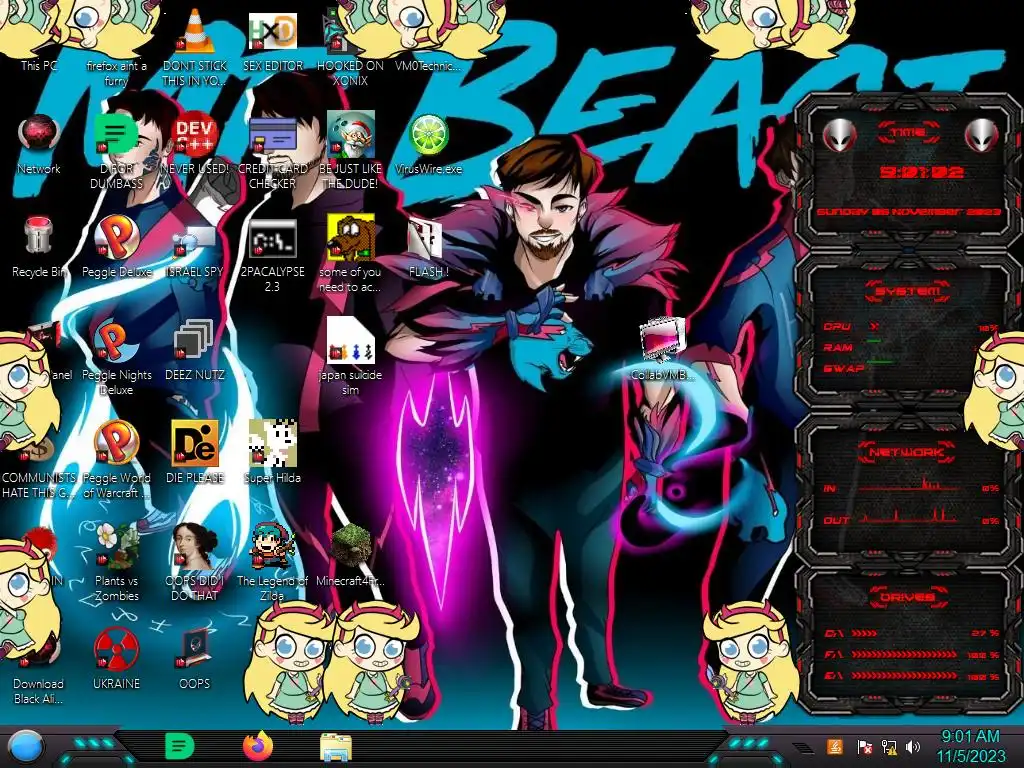This screenshot has height=768, width=1024.
Task: Open the green document app in taskbar
Action: [180, 746]
